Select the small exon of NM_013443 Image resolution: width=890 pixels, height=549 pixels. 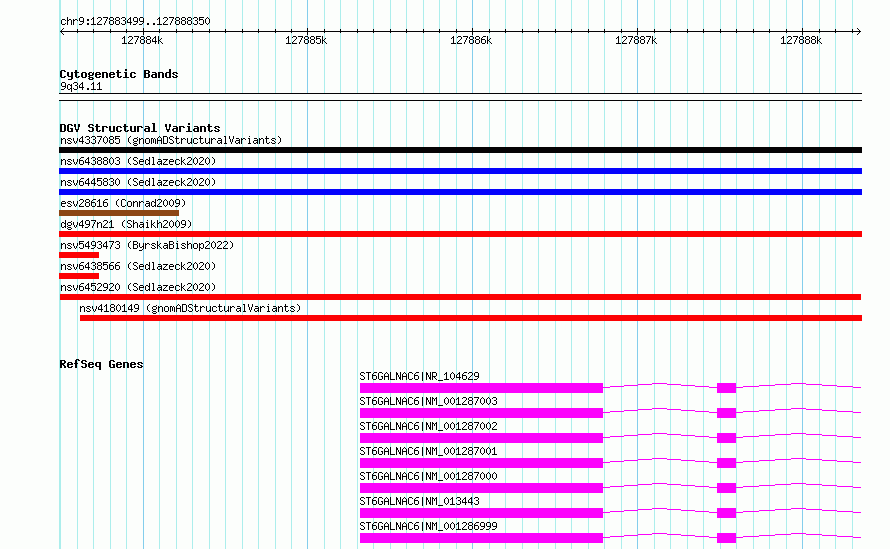(727, 513)
